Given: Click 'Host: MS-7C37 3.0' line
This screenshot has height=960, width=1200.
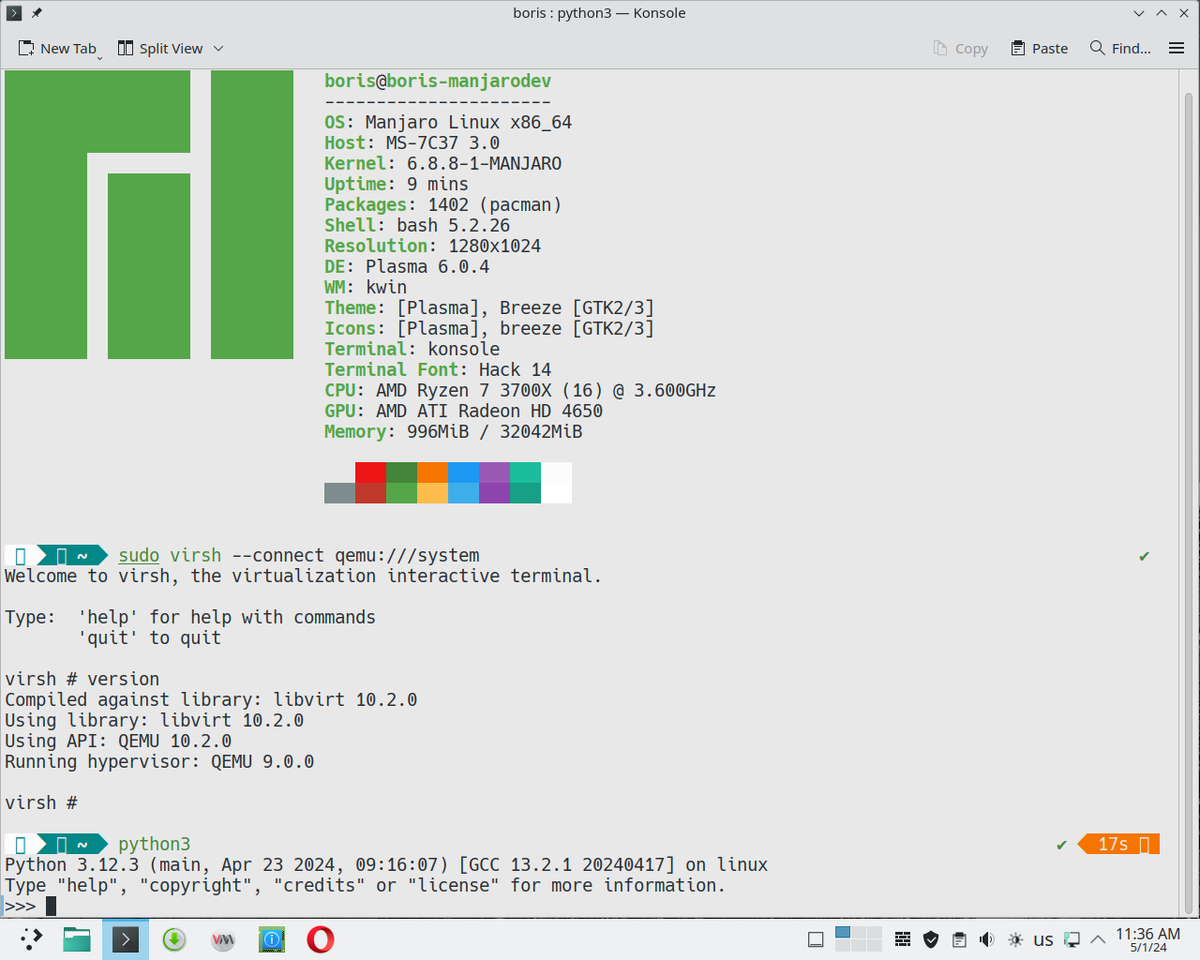Looking at the screenshot, I should (412, 143).
